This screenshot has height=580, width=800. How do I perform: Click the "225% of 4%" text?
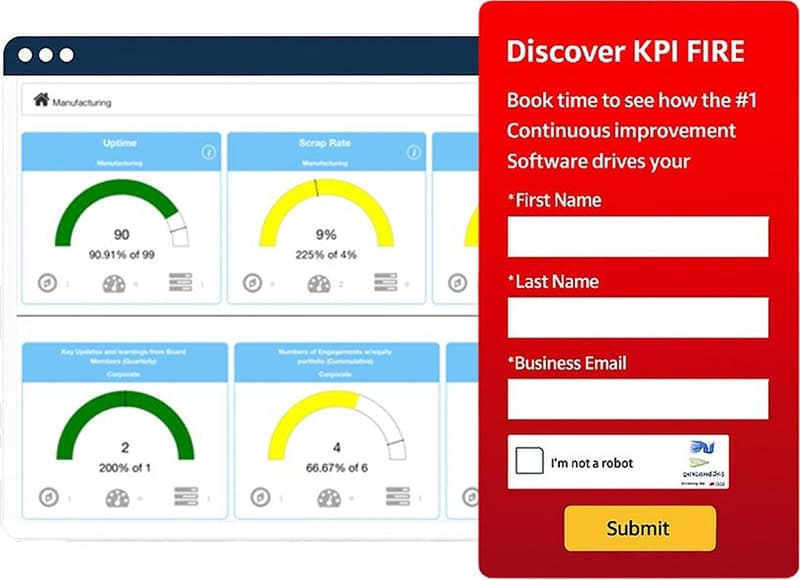(x=326, y=255)
